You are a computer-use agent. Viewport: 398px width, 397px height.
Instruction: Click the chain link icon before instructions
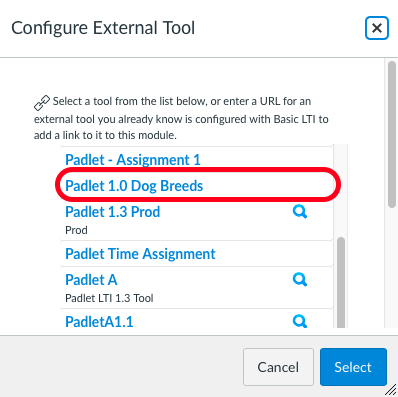[42, 103]
